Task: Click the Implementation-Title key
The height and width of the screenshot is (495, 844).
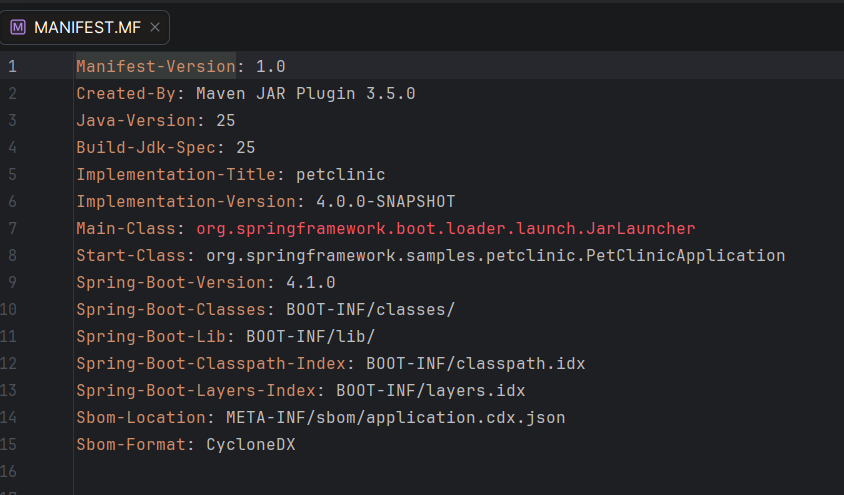Action: click(x=176, y=174)
